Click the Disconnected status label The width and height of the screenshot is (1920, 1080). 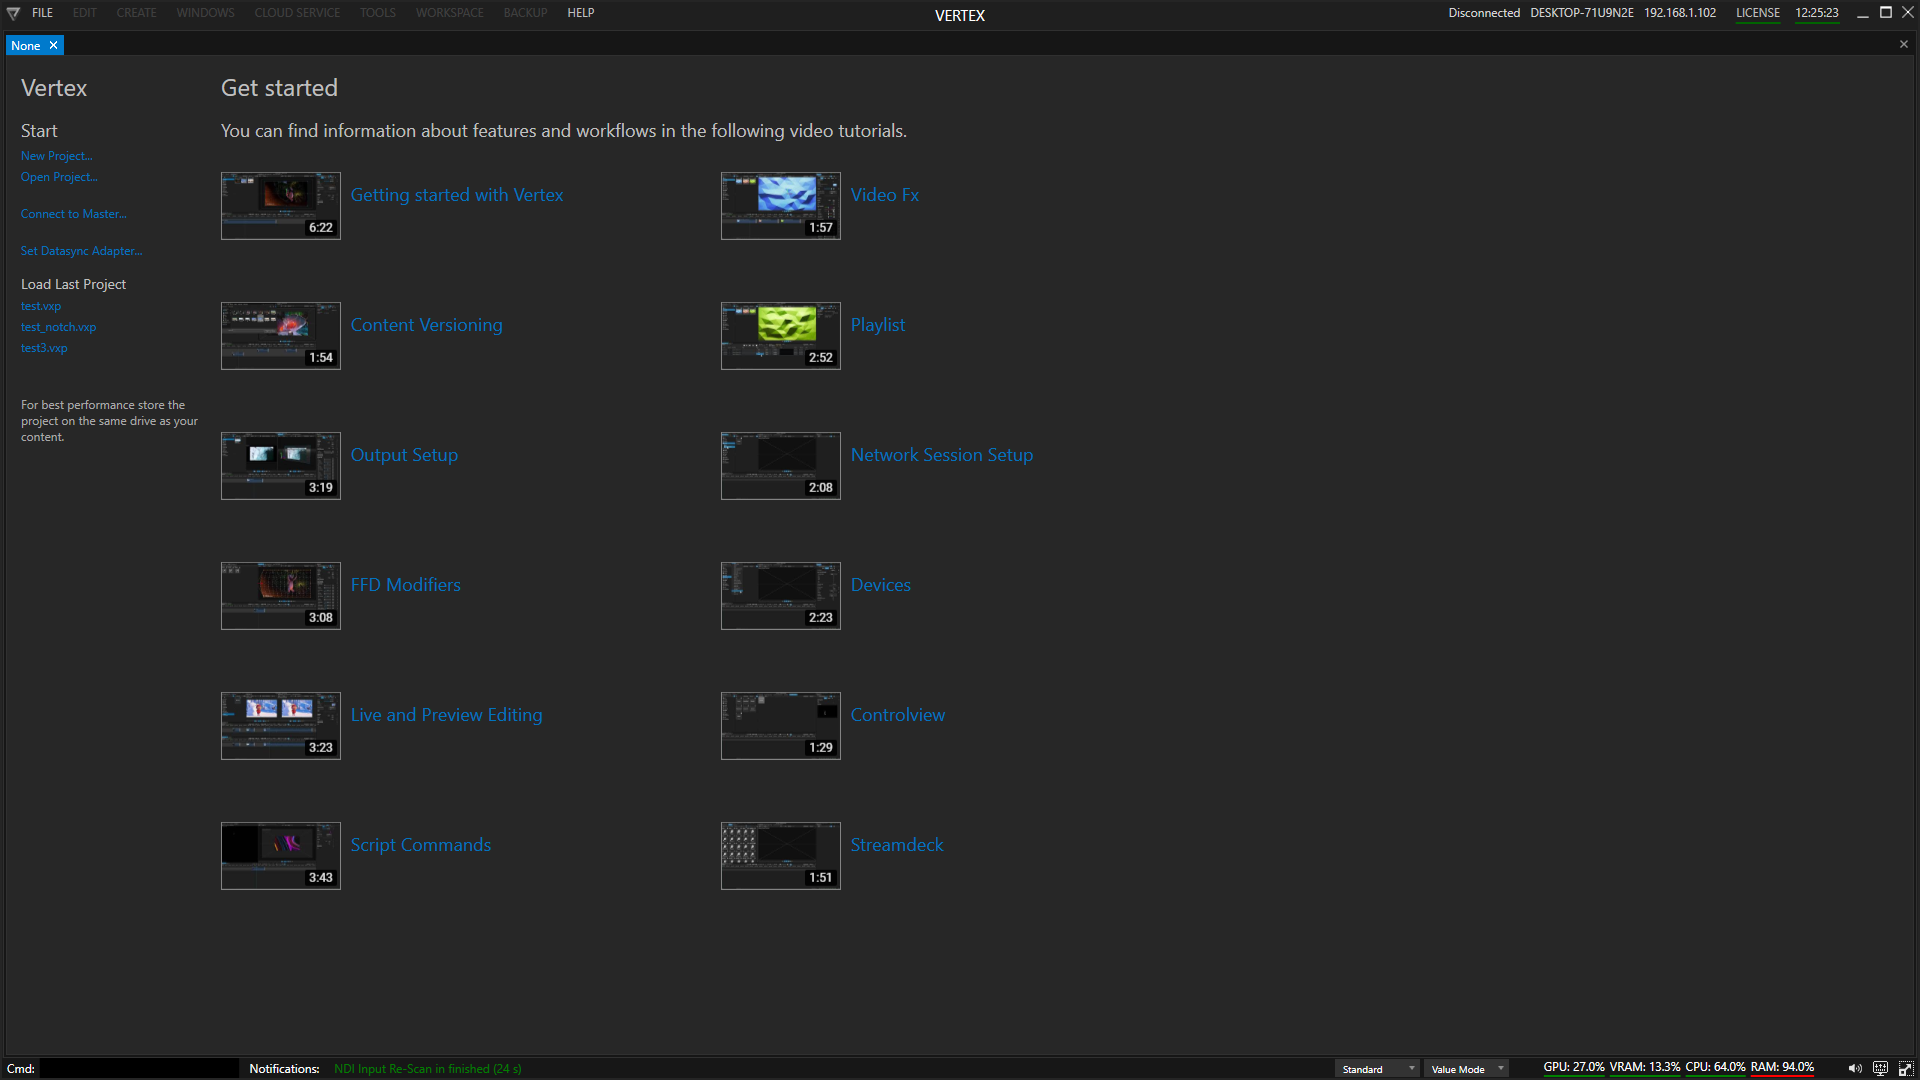[x=1484, y=13]
